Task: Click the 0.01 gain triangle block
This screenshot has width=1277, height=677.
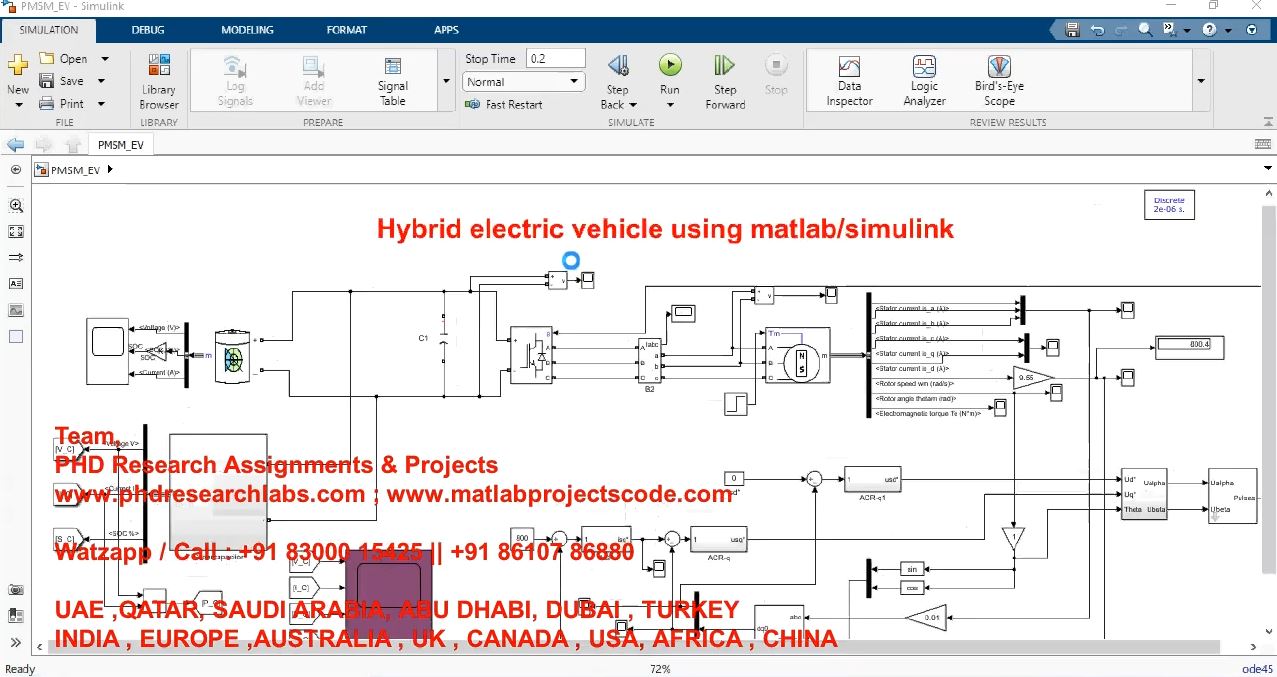Action: 926,617
